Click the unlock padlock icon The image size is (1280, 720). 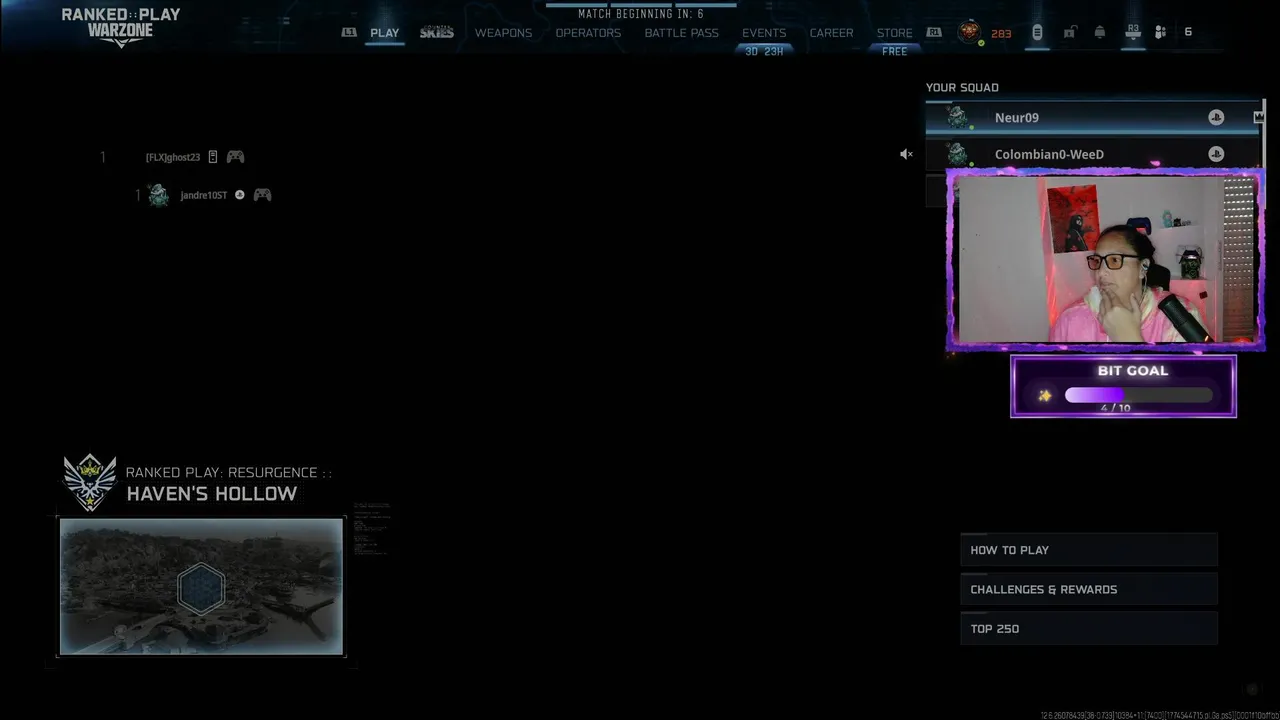pos(1069,32)
